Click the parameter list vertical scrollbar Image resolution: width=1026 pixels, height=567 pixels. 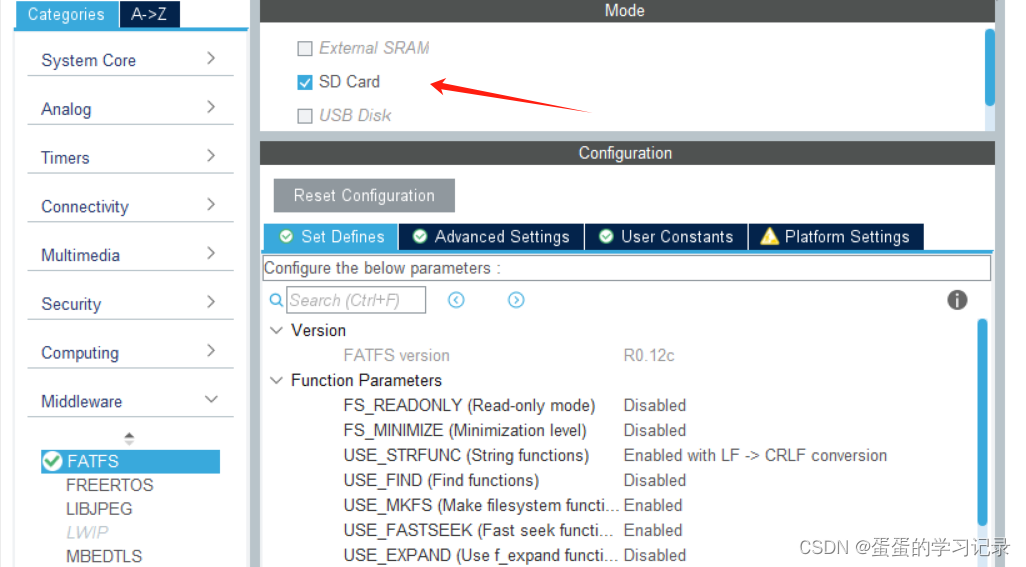coord(982,422)
